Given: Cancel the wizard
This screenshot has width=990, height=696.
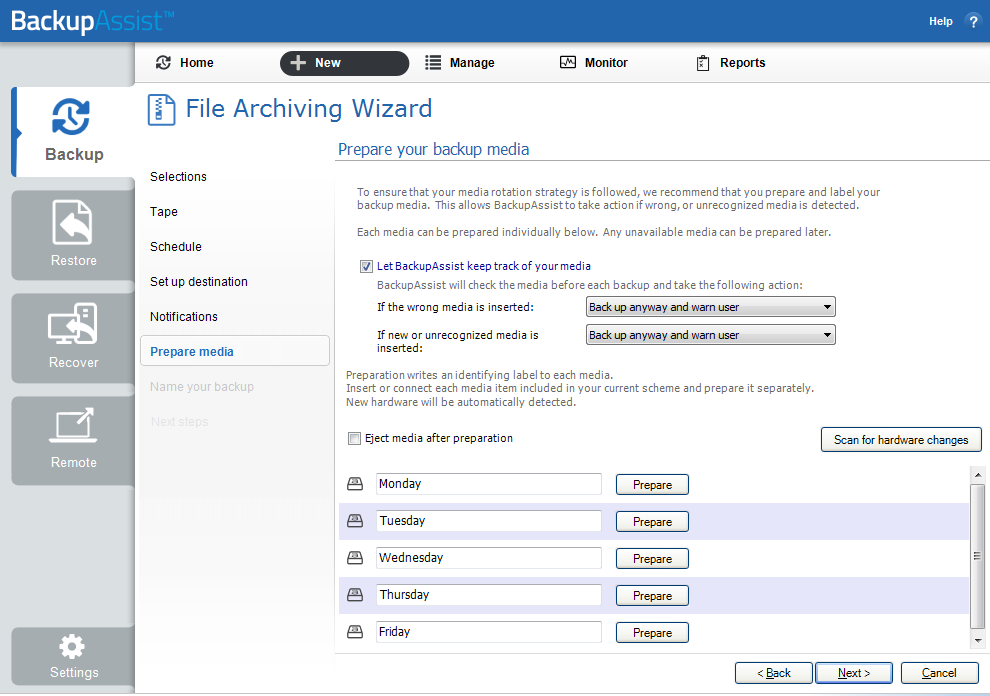Looking at the screenshot, I should coord(939,673).
